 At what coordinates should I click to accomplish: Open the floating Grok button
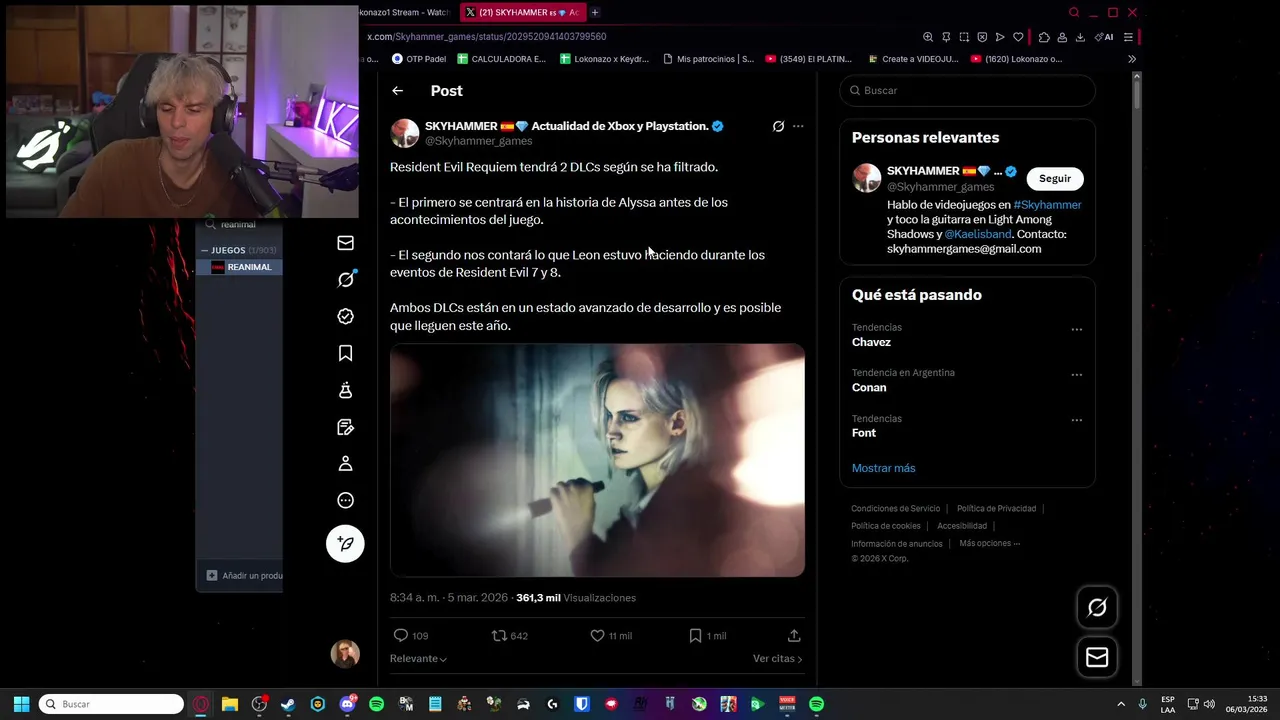point(1097,608)
